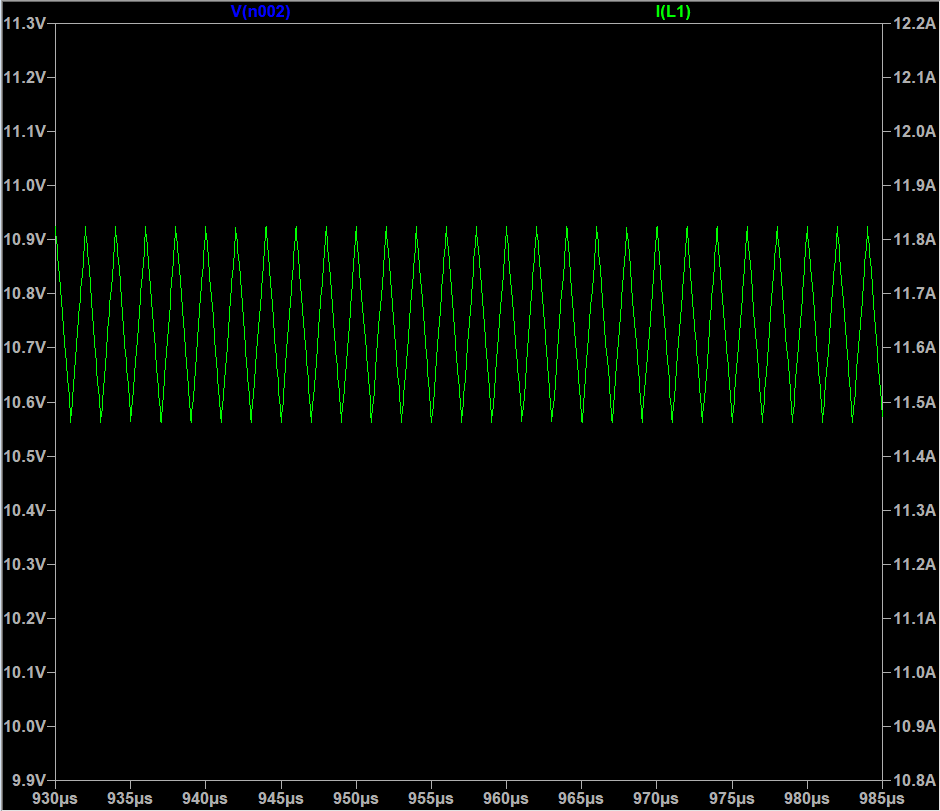Click the 10.7V left axis label
The width and height of the screenshot is (940, 811).
coord(25,348)
